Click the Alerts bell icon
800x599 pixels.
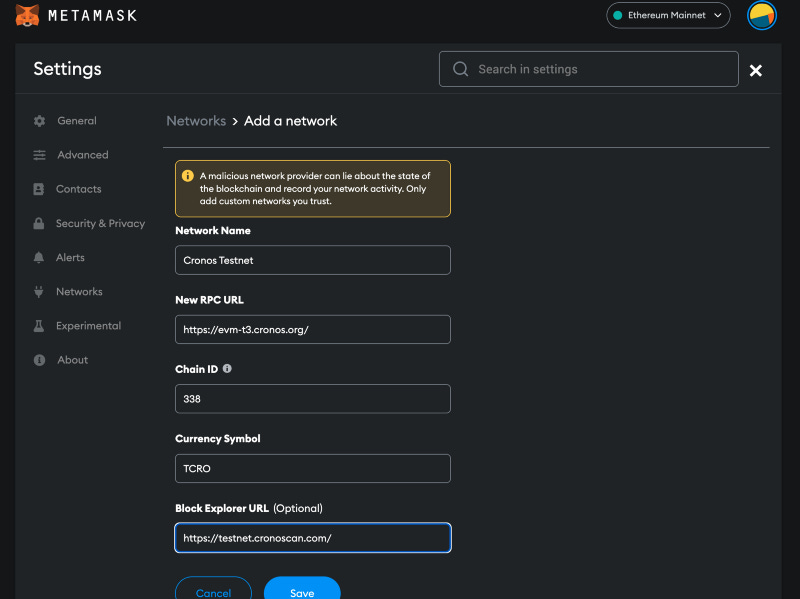click(39, 258)
